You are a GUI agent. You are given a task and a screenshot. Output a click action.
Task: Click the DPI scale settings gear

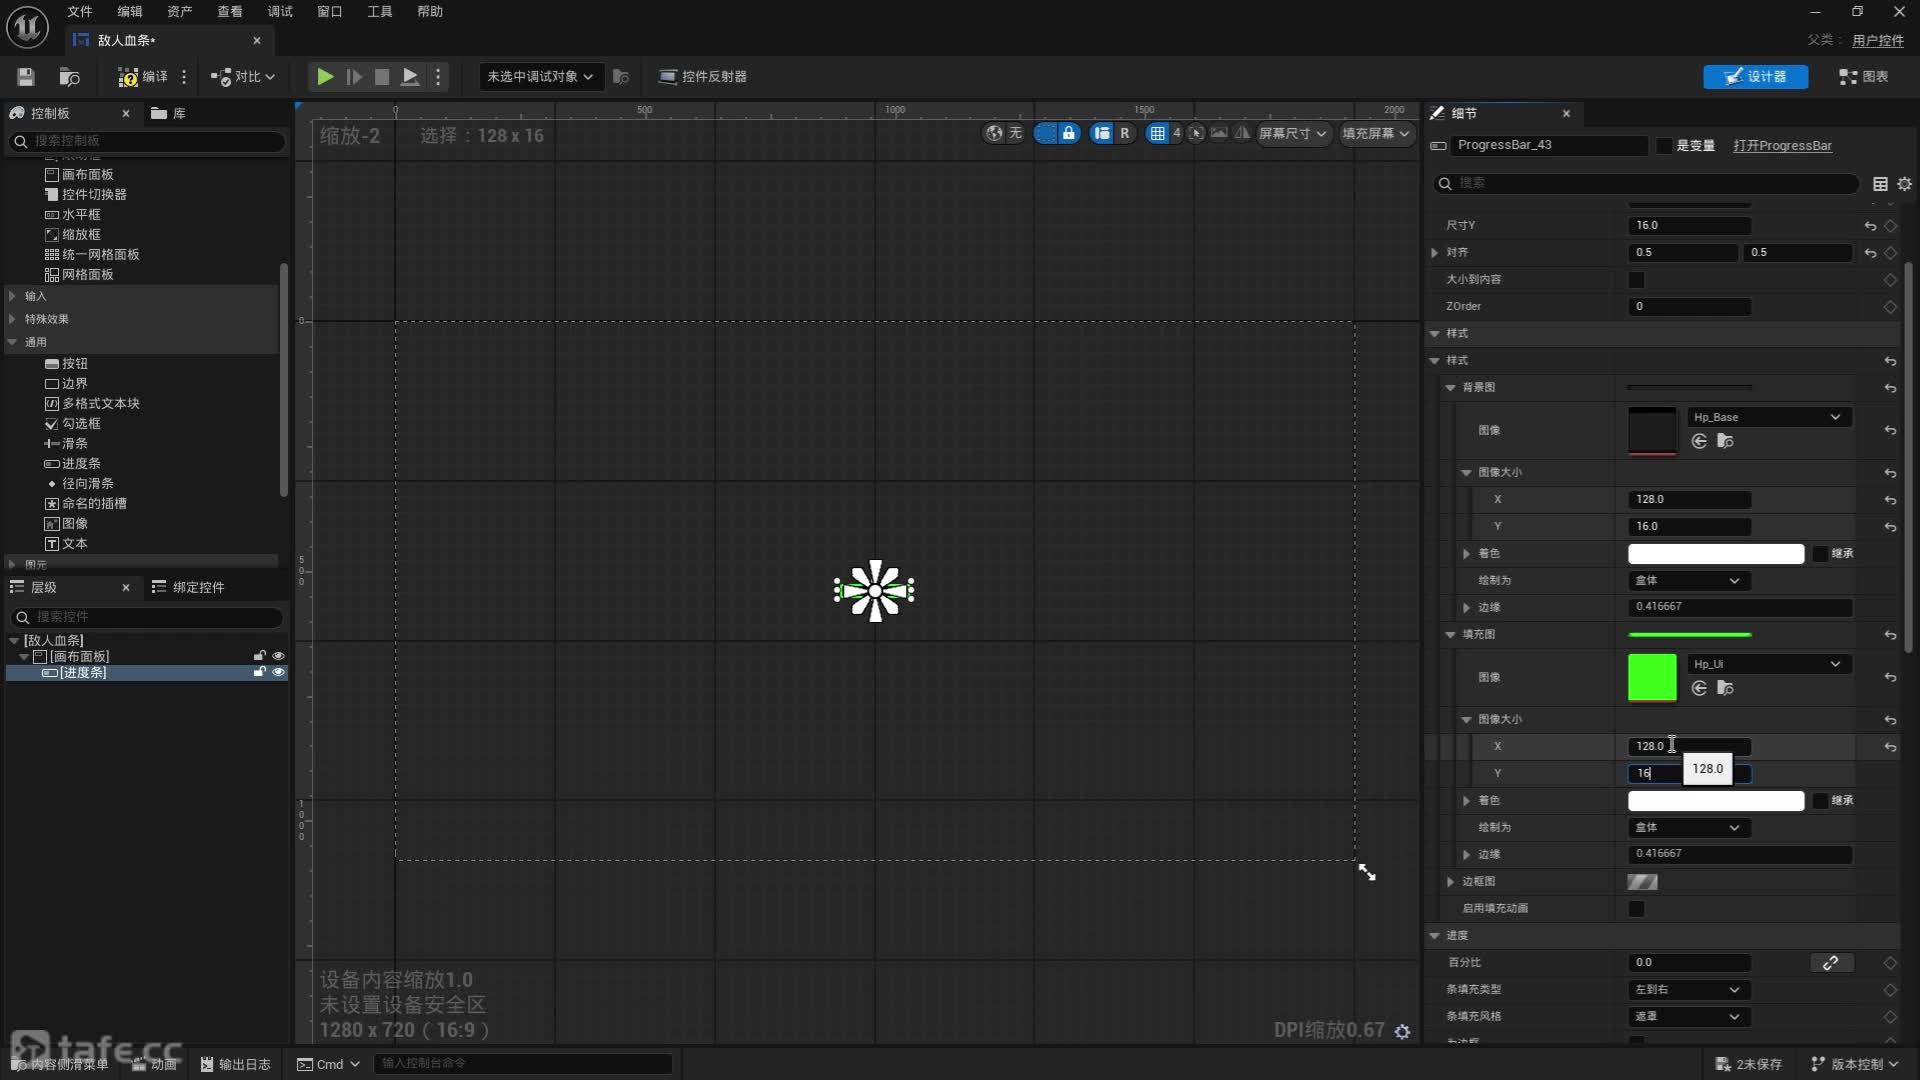[x=1402, y=1031]
